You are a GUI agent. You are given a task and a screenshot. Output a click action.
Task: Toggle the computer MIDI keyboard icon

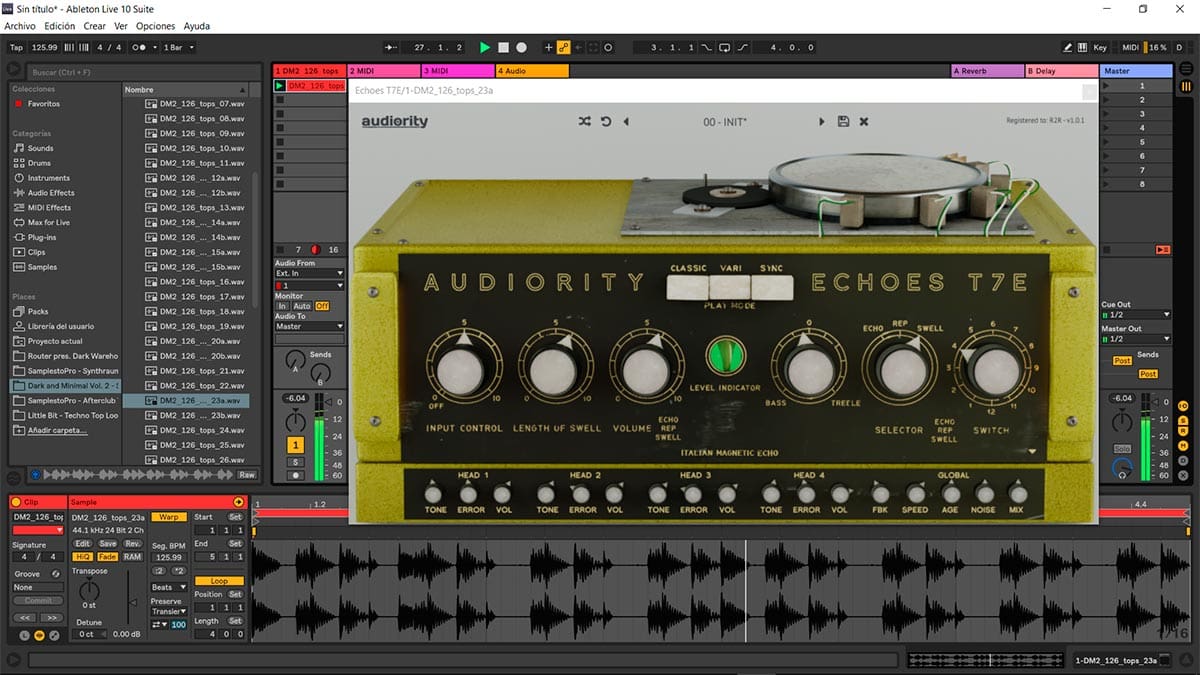pyautogui.click(x=1083, y=47)
